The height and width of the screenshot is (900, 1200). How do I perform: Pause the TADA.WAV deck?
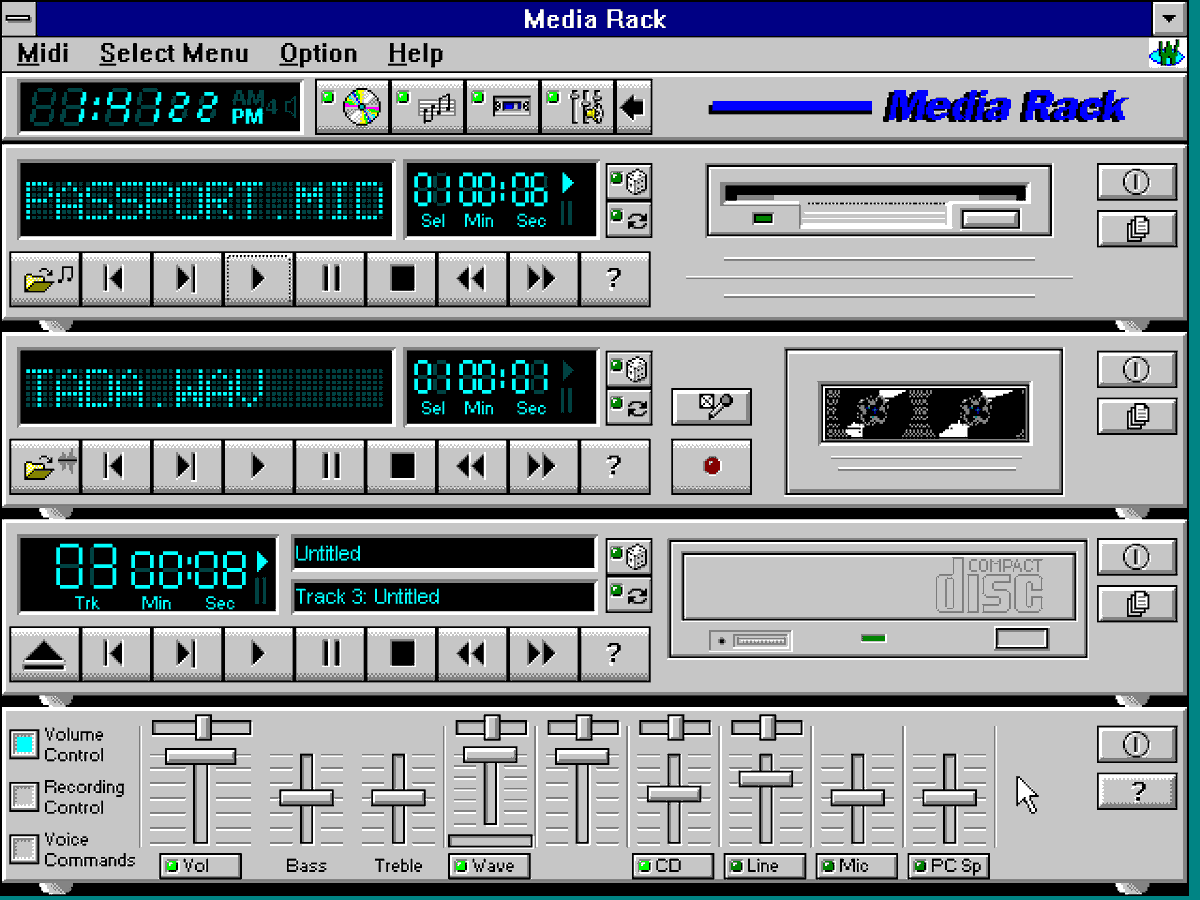[330, 466]
